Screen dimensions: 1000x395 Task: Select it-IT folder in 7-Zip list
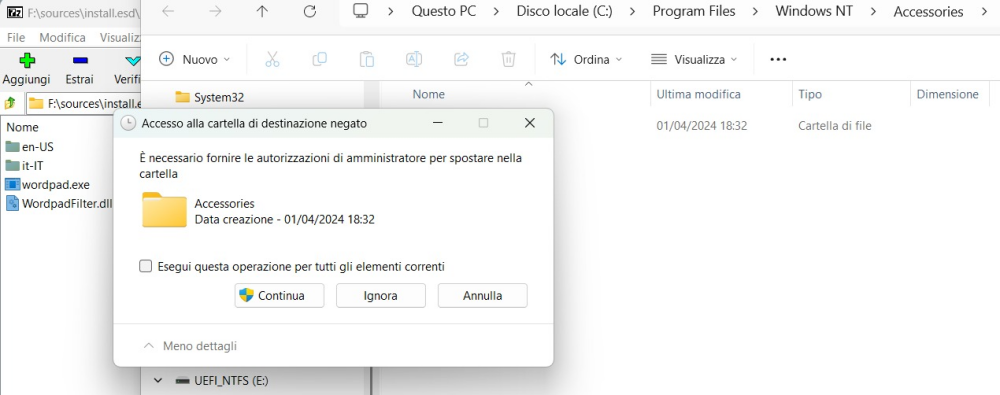coord(33,165)
